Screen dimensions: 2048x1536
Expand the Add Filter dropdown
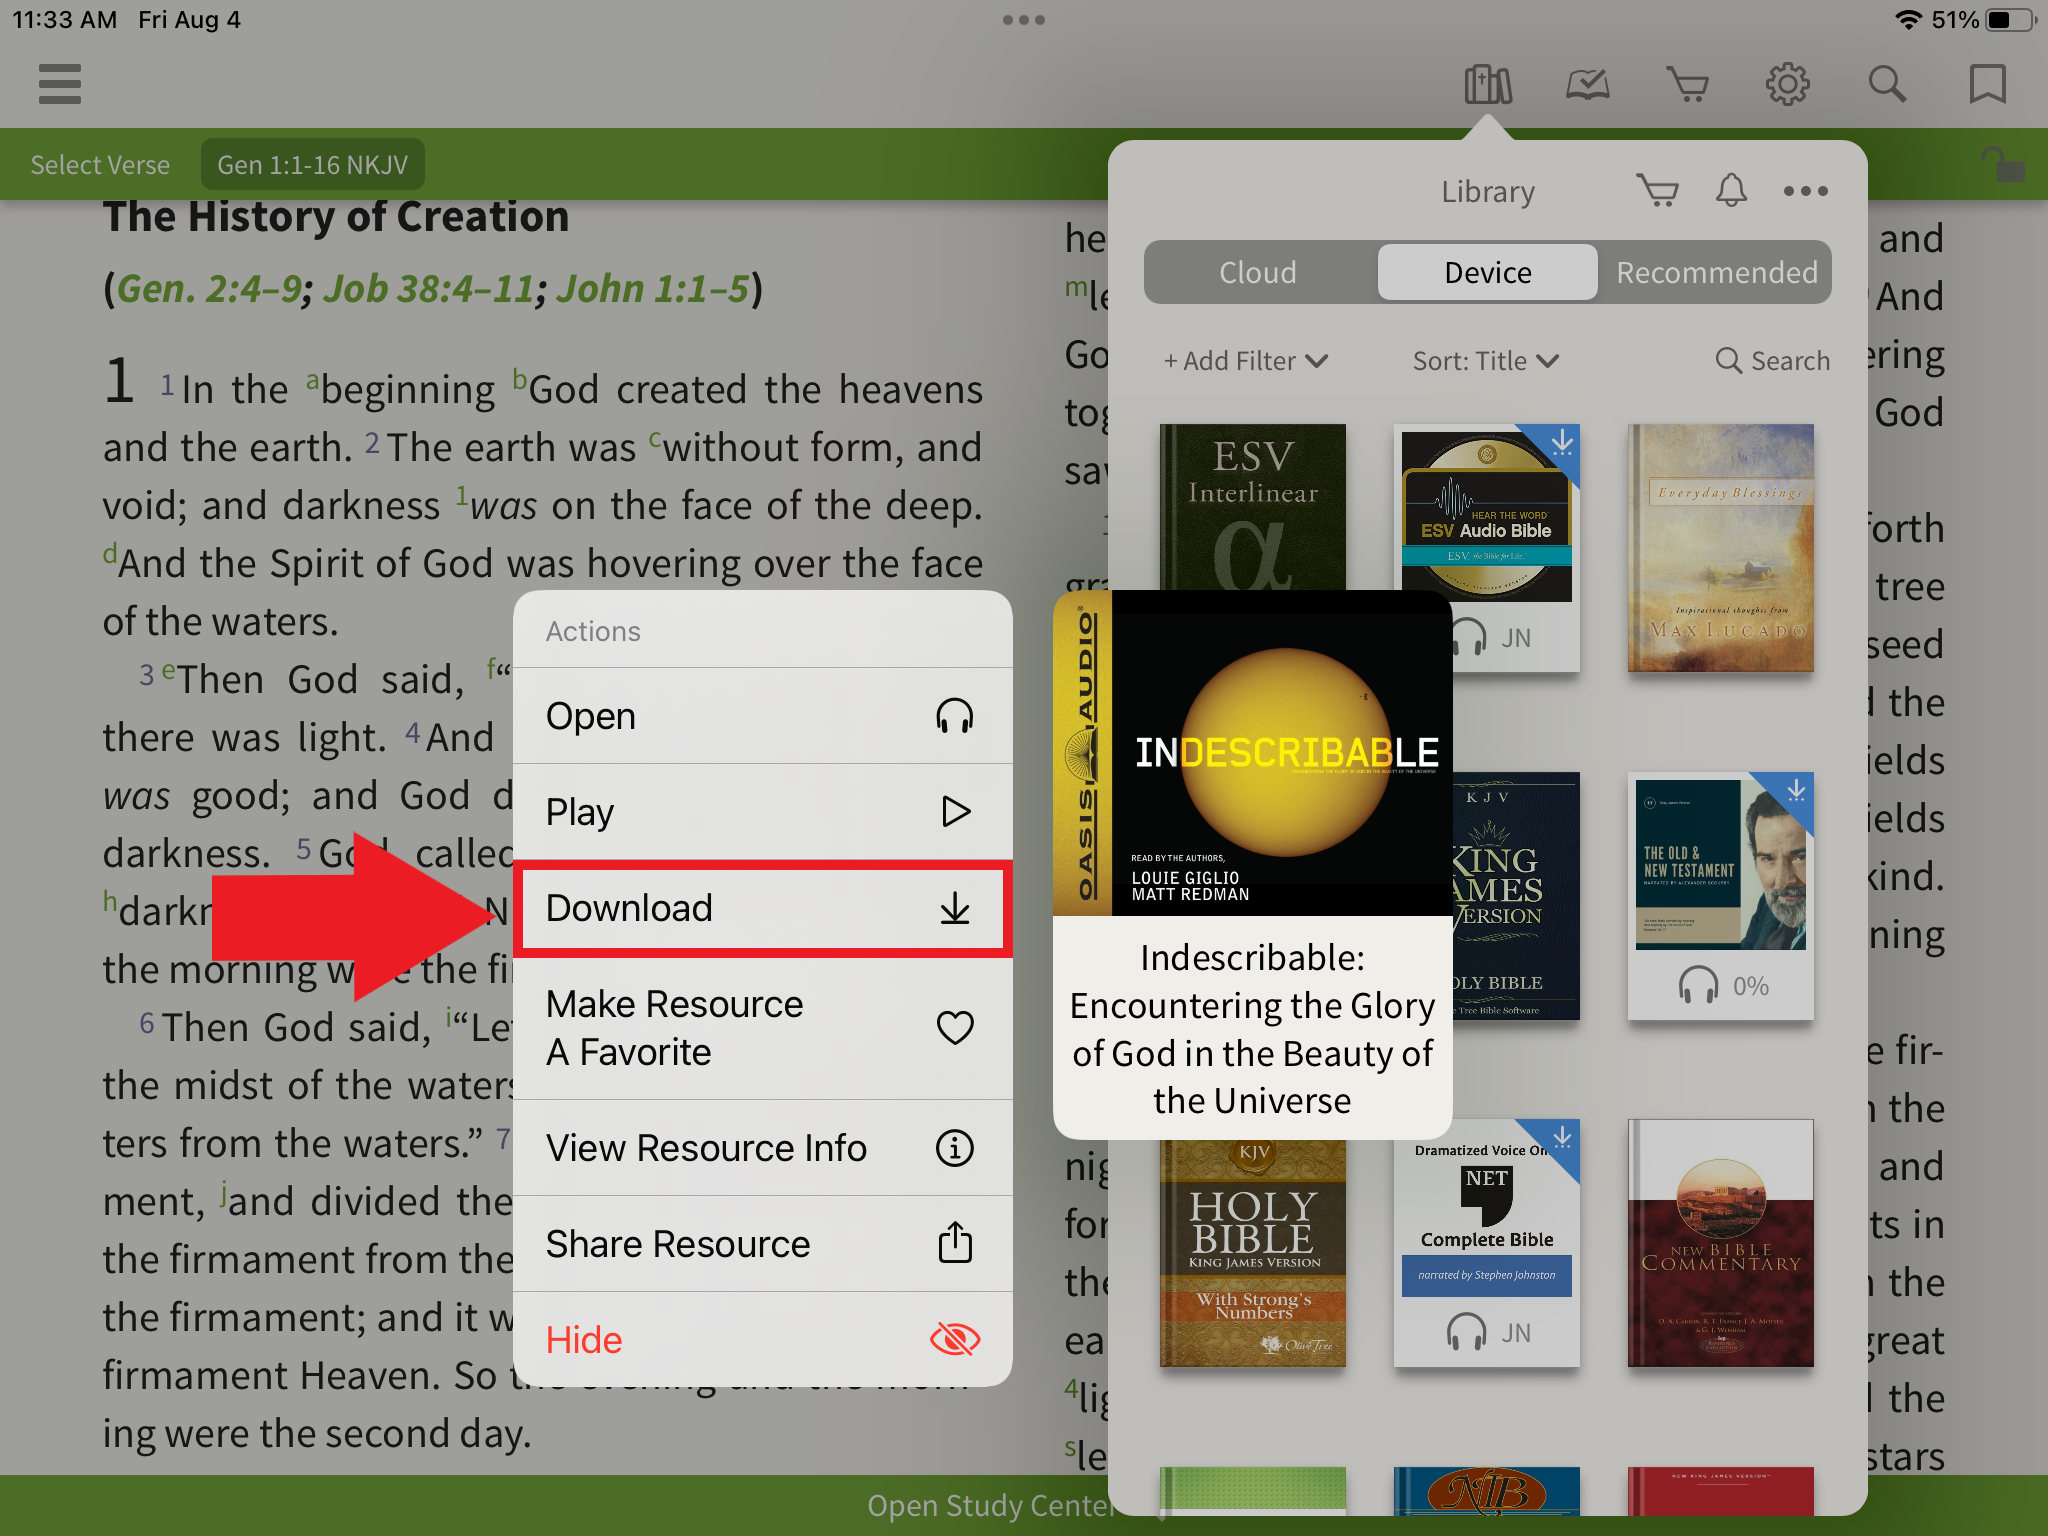click(x=1245, y=360)
